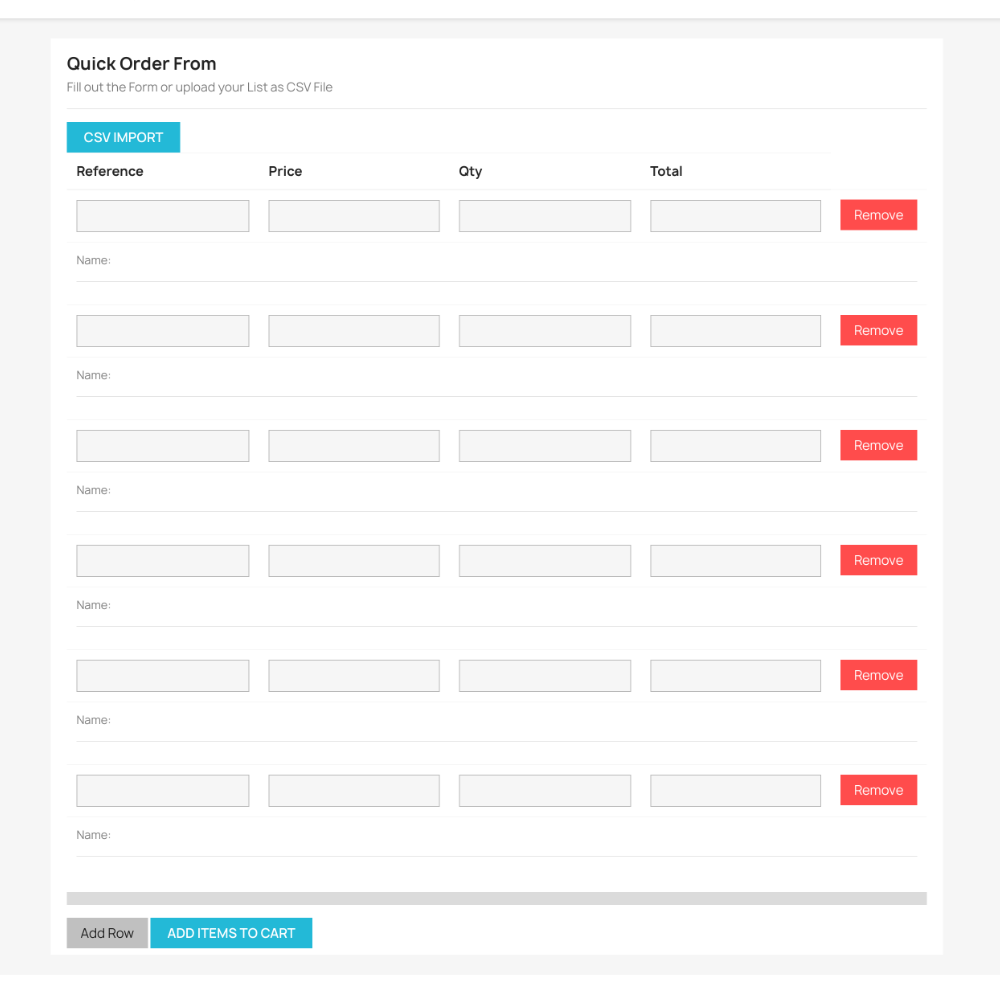1000x1000 pixels.
Task: Click the fourth row Qty box
Action: [x=545, y=561]
